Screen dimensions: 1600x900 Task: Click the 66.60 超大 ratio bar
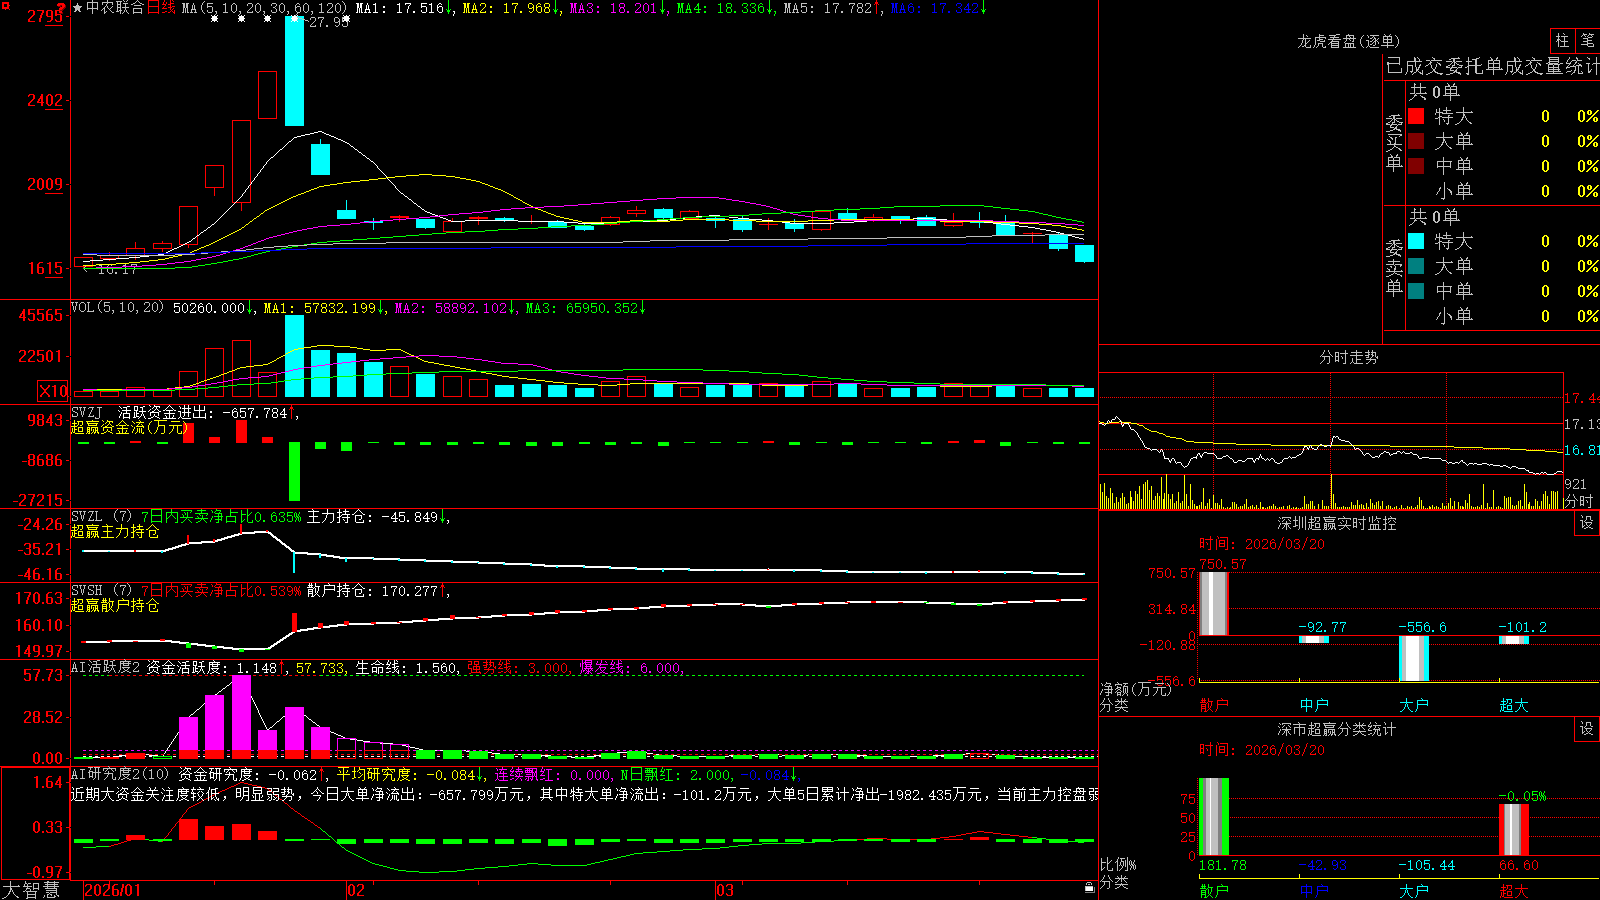(1514, 829)
